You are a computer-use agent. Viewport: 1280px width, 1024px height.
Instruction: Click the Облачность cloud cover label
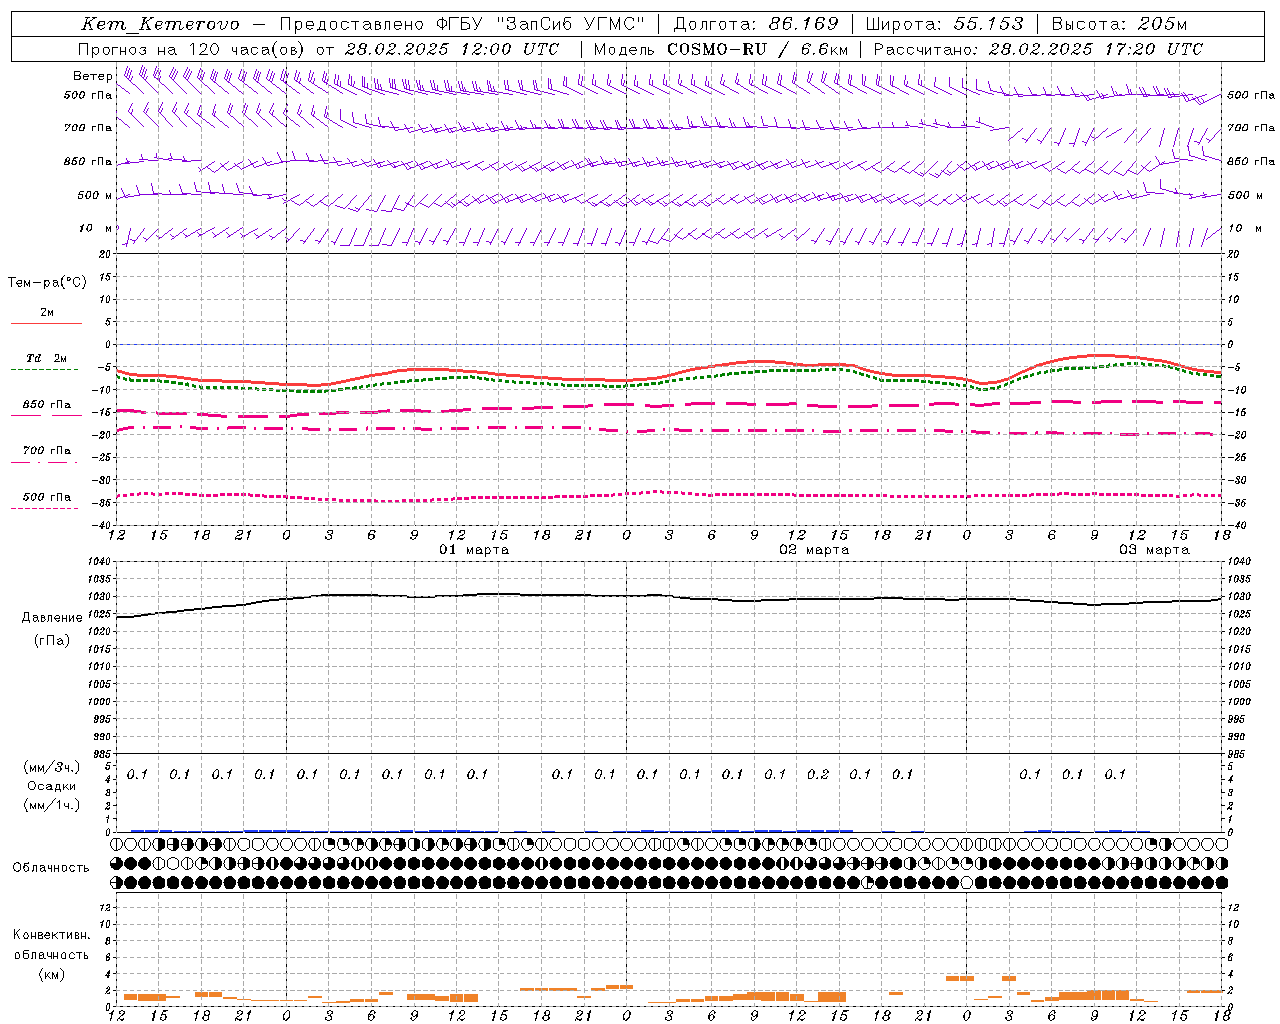coord(51,868)
